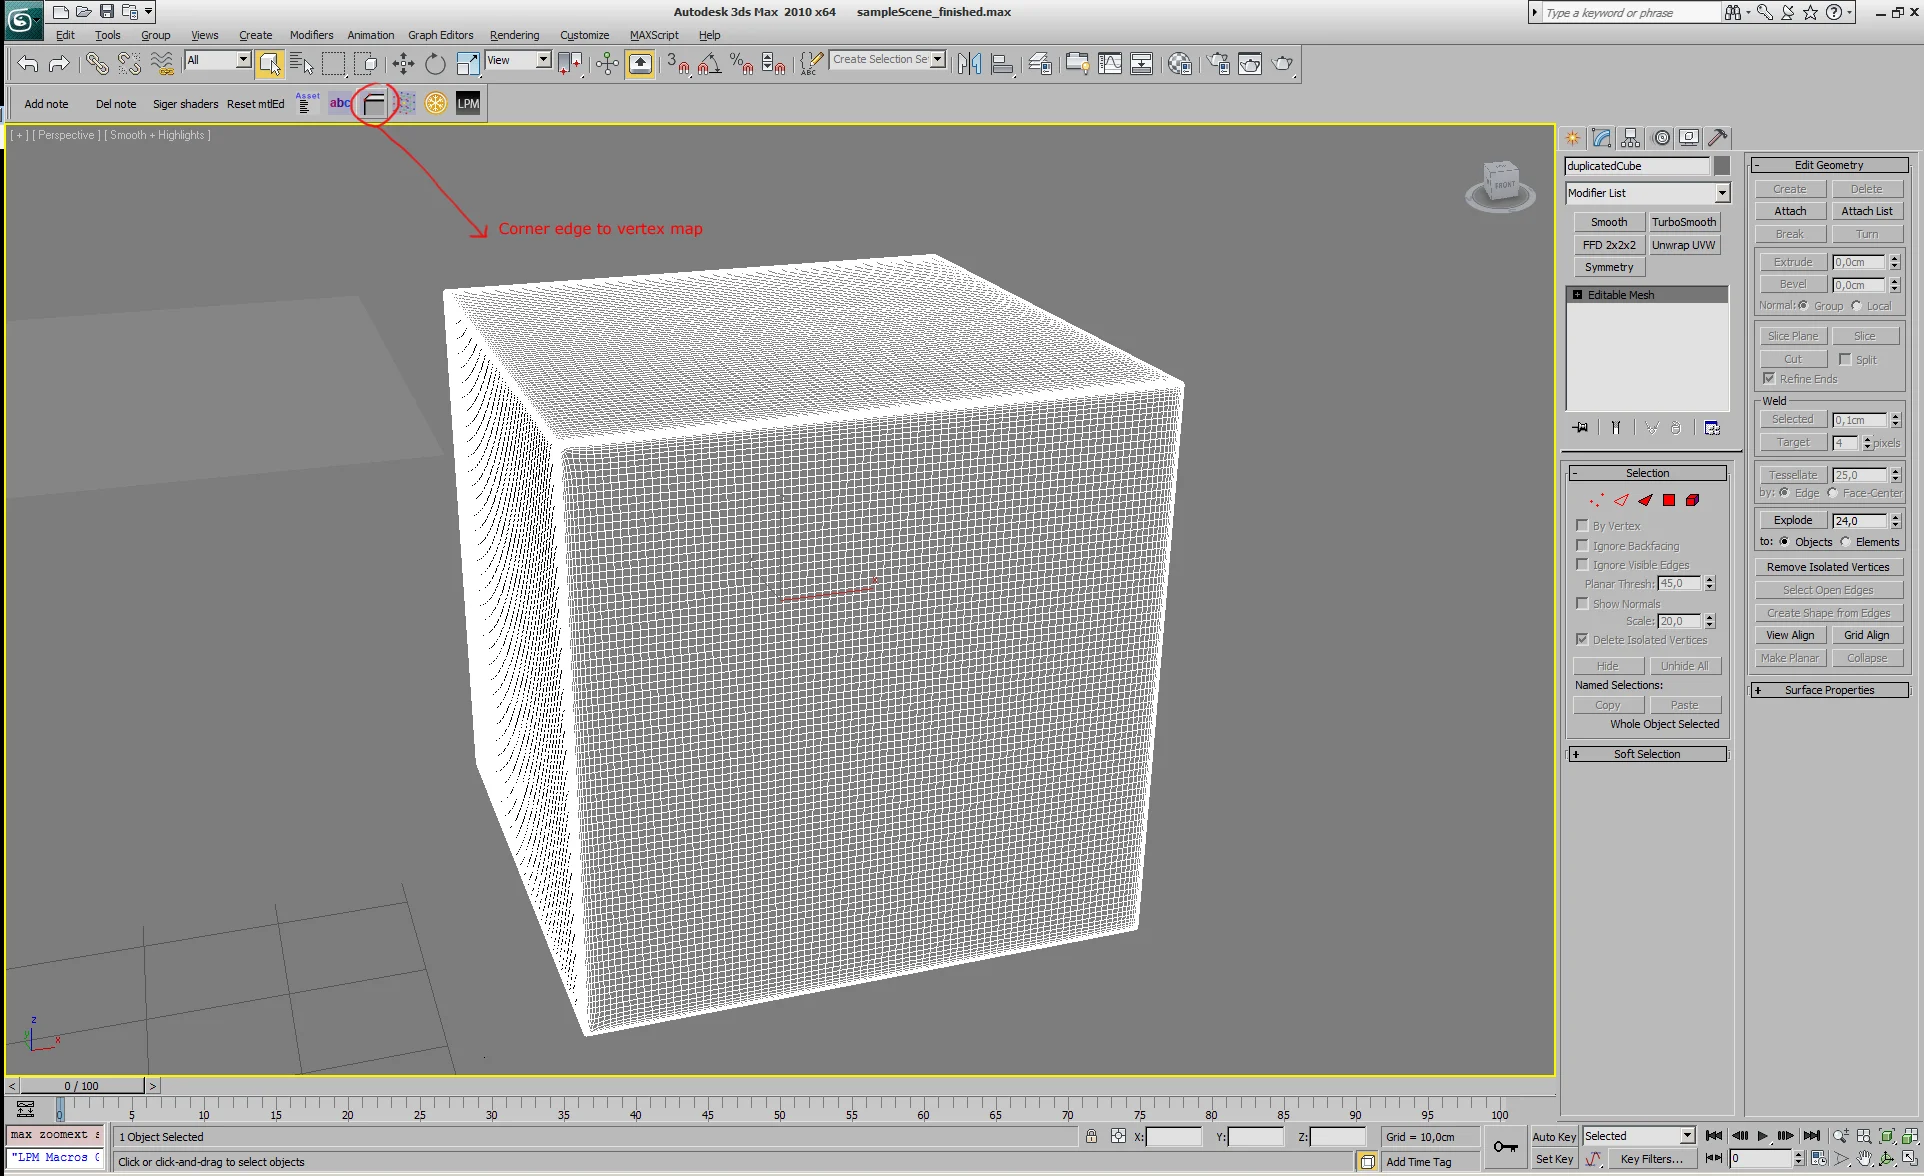Click the Play Animation button

click(1762, 1136)
